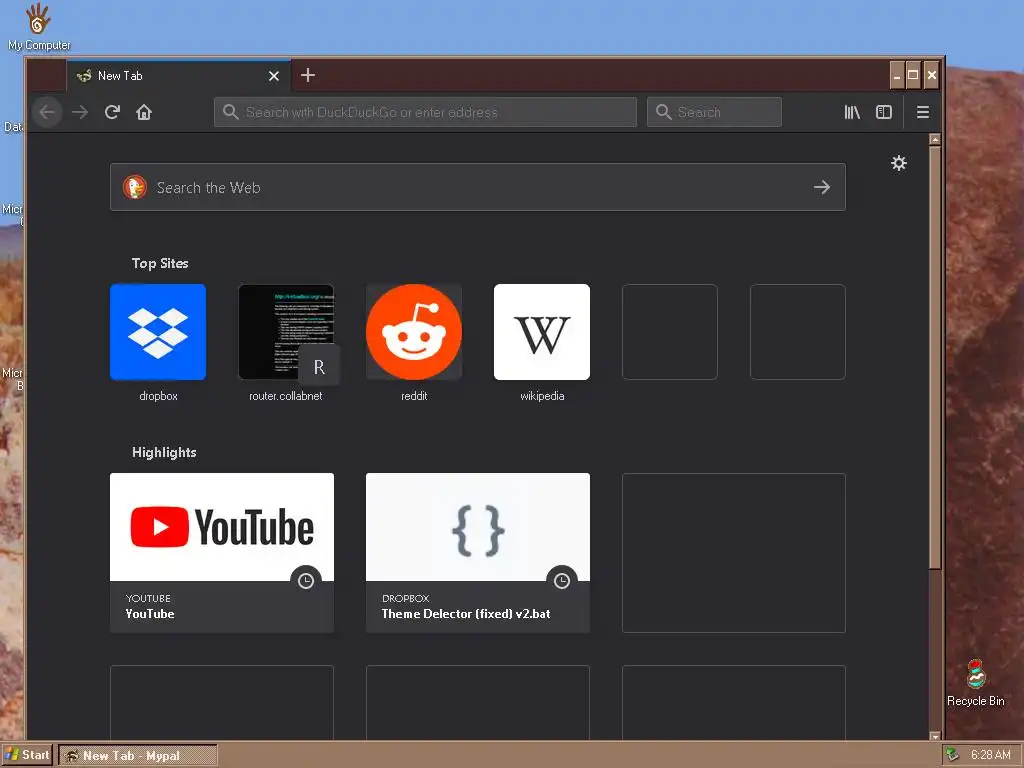This screenshot has height=768, width=1024.
Task: Click the history clock badge on Dropbox card
Action: pos(562,581)
